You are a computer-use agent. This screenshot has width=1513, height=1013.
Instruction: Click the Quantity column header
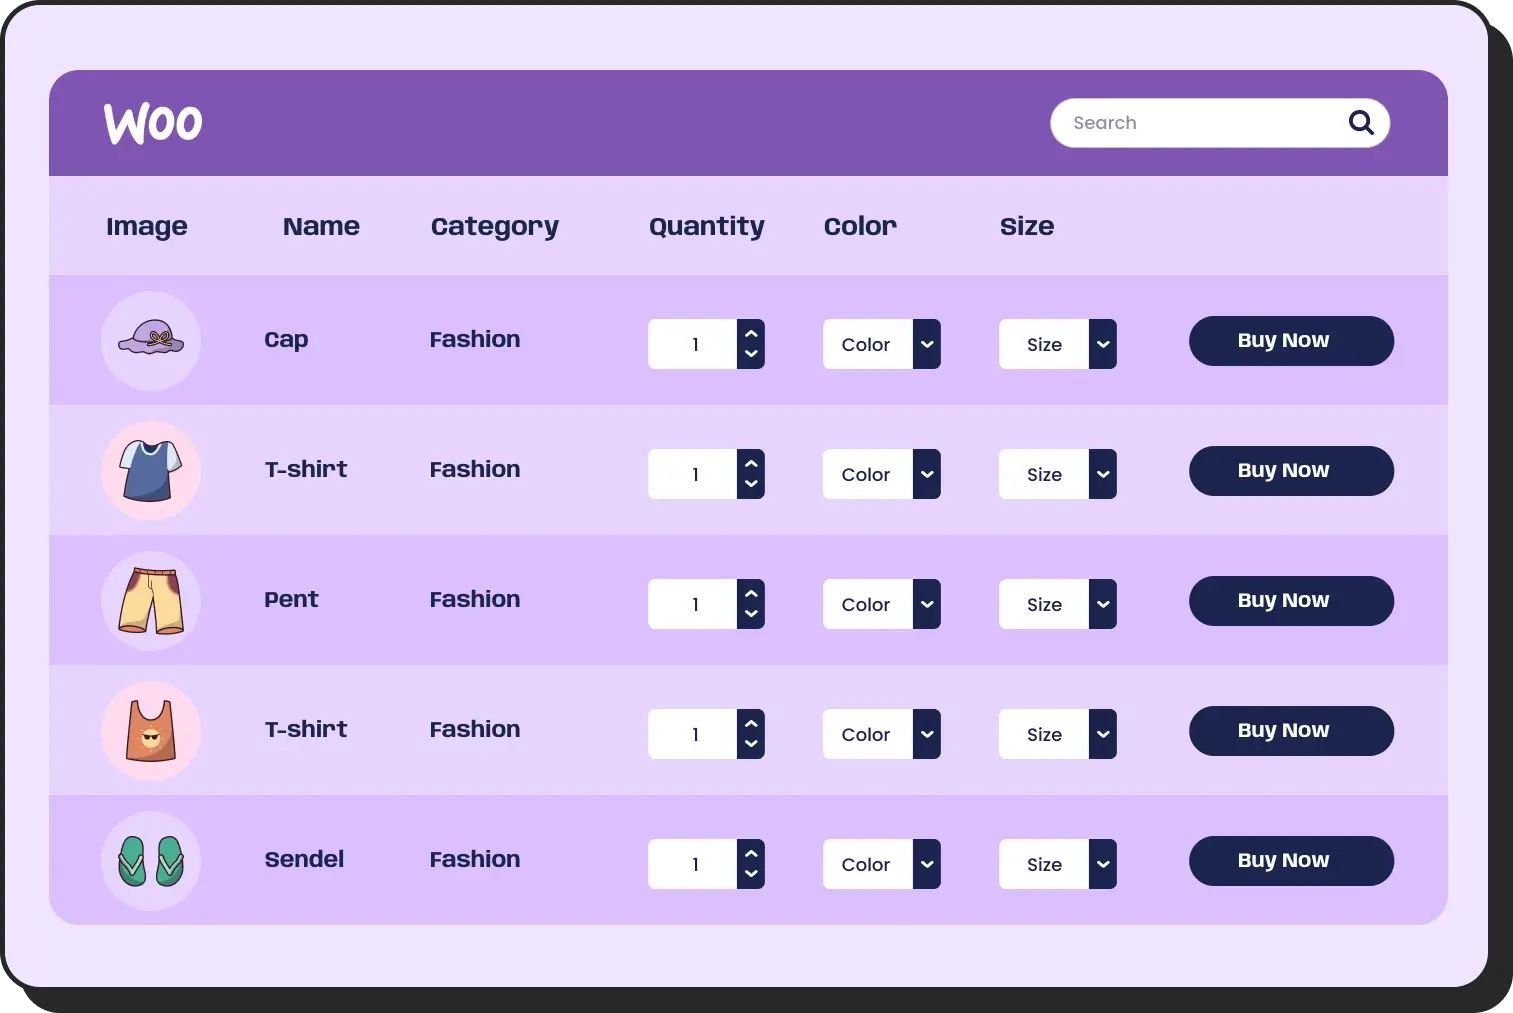tap(706, 227)
